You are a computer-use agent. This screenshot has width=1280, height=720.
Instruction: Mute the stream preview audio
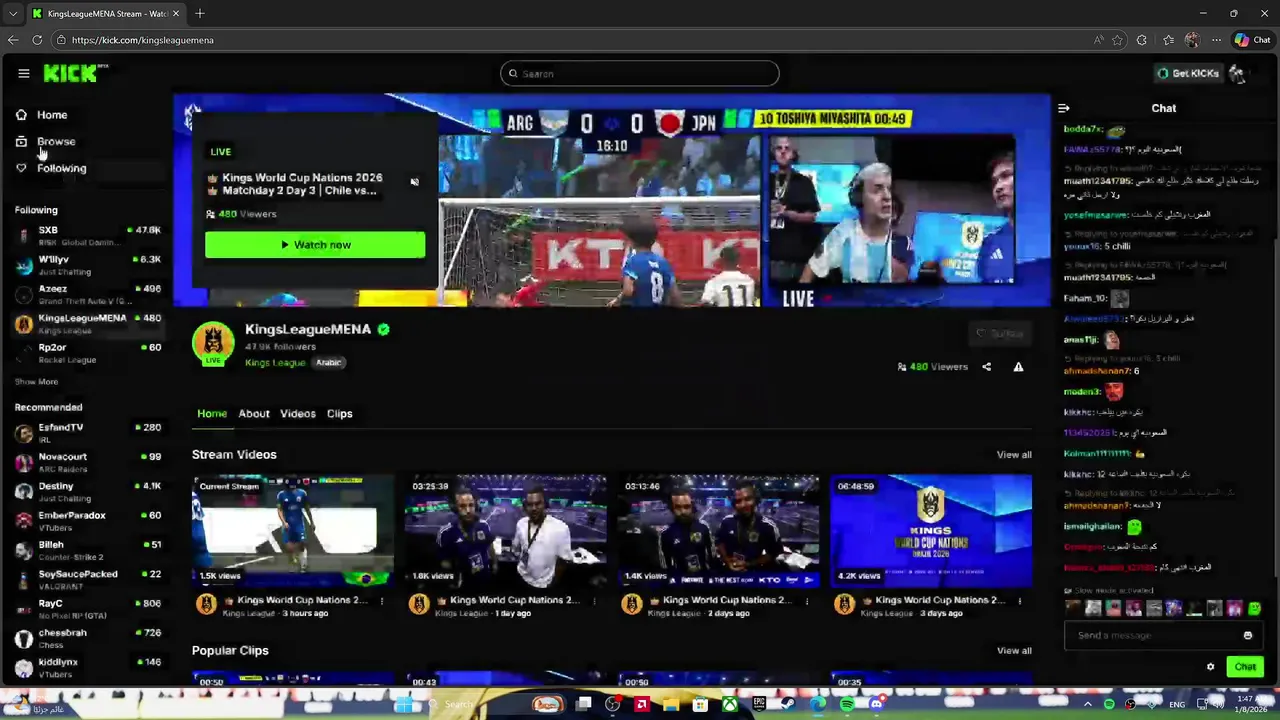(414, 181)
